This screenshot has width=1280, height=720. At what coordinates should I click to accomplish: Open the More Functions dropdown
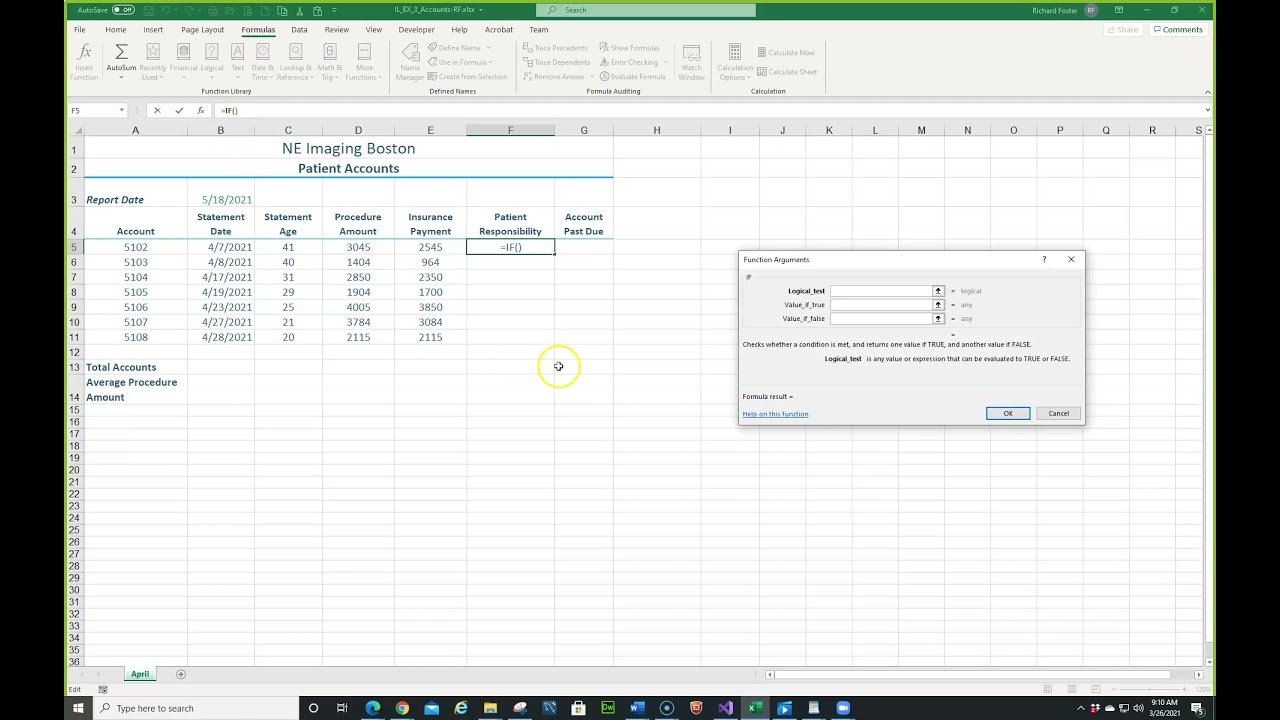[x=364, y=63]
